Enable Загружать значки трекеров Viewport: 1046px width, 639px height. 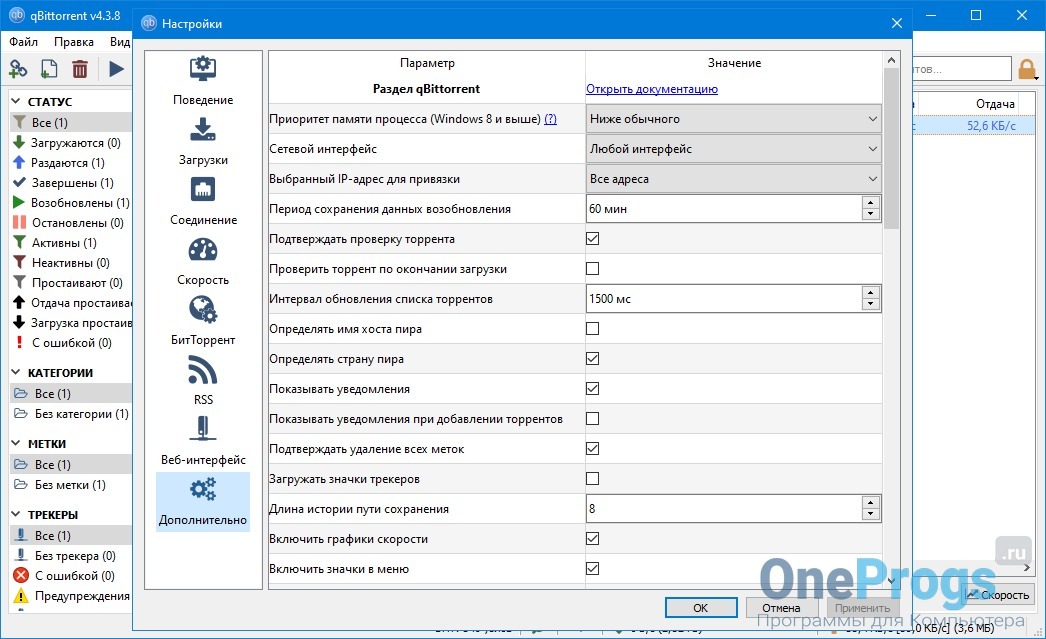tap(592, 478)
